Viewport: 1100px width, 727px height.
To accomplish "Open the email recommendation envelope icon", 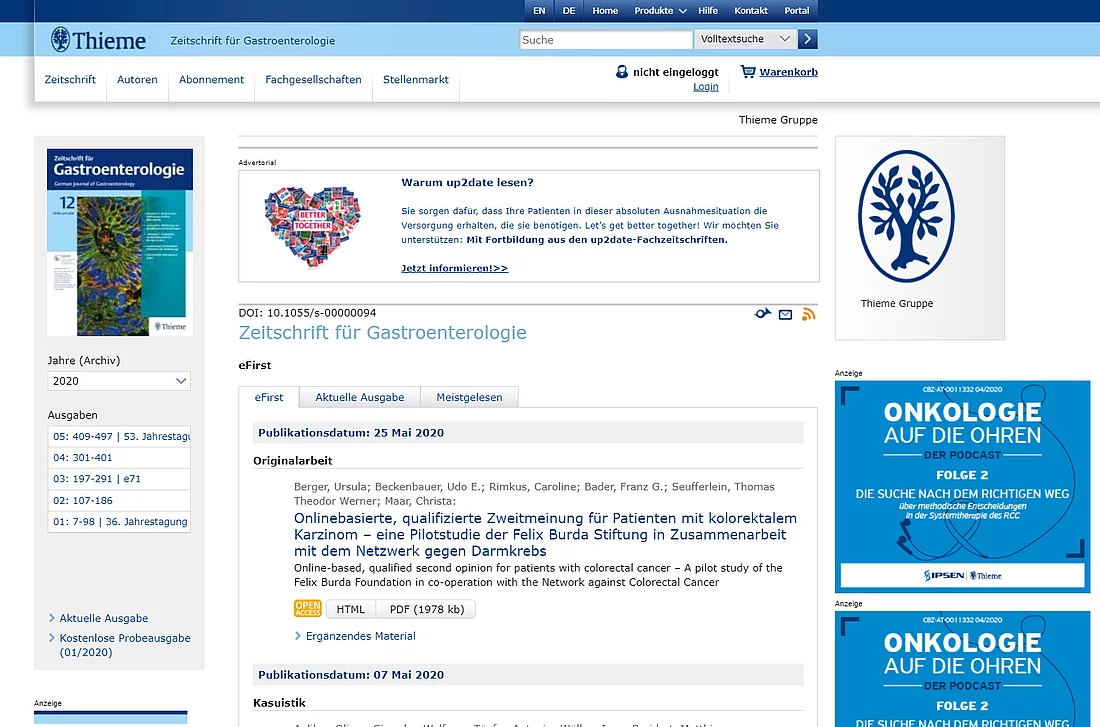I will coord(786,313).
